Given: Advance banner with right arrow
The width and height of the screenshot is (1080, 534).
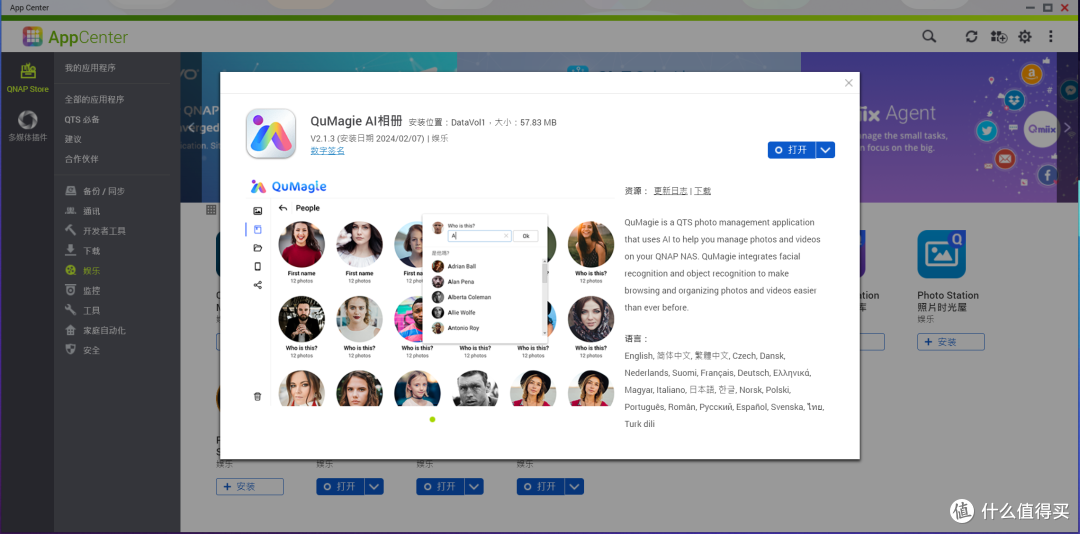Looking at the screenshot, I should [x=1068, y=127].
